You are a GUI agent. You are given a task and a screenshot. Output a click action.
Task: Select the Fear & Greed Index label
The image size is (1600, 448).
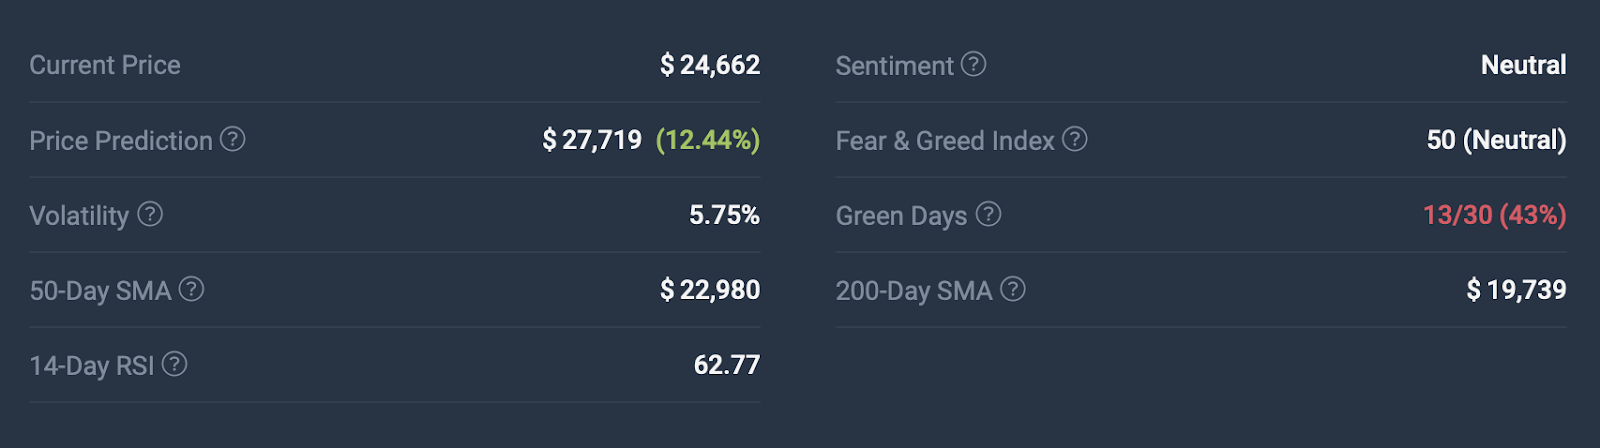pyautogui.click(x=945, y=141)
